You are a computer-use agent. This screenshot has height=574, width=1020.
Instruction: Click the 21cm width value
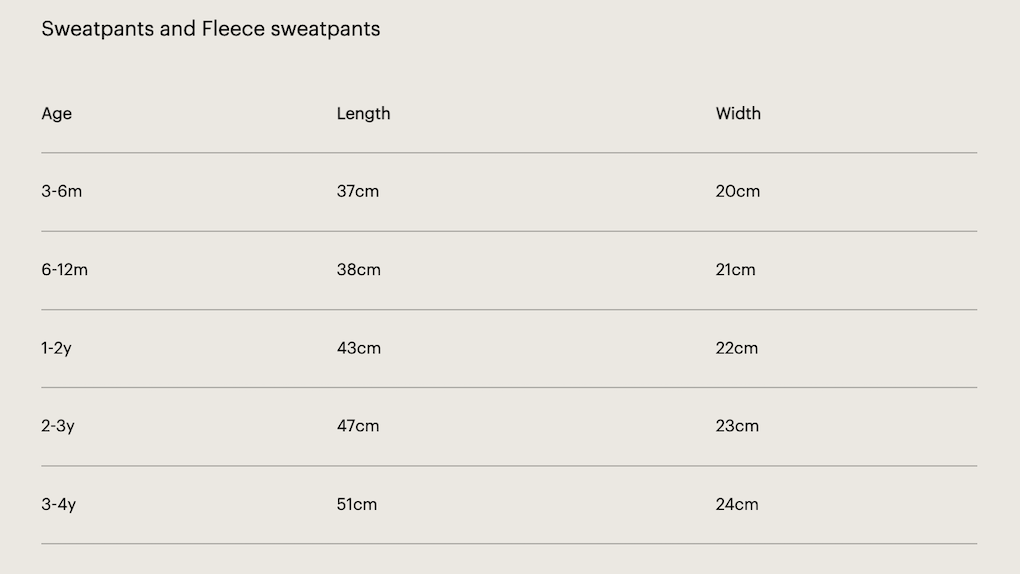coord(736,270)
